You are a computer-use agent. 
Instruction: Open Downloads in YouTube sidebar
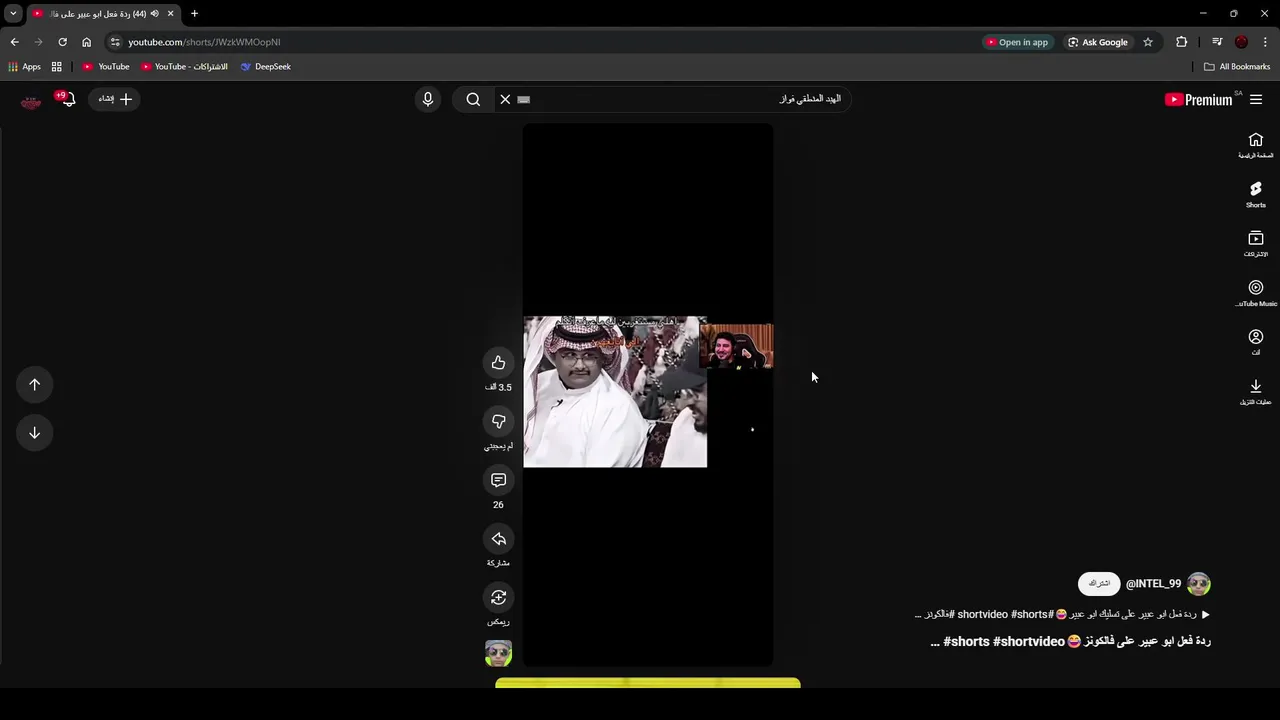(1256, 392)
